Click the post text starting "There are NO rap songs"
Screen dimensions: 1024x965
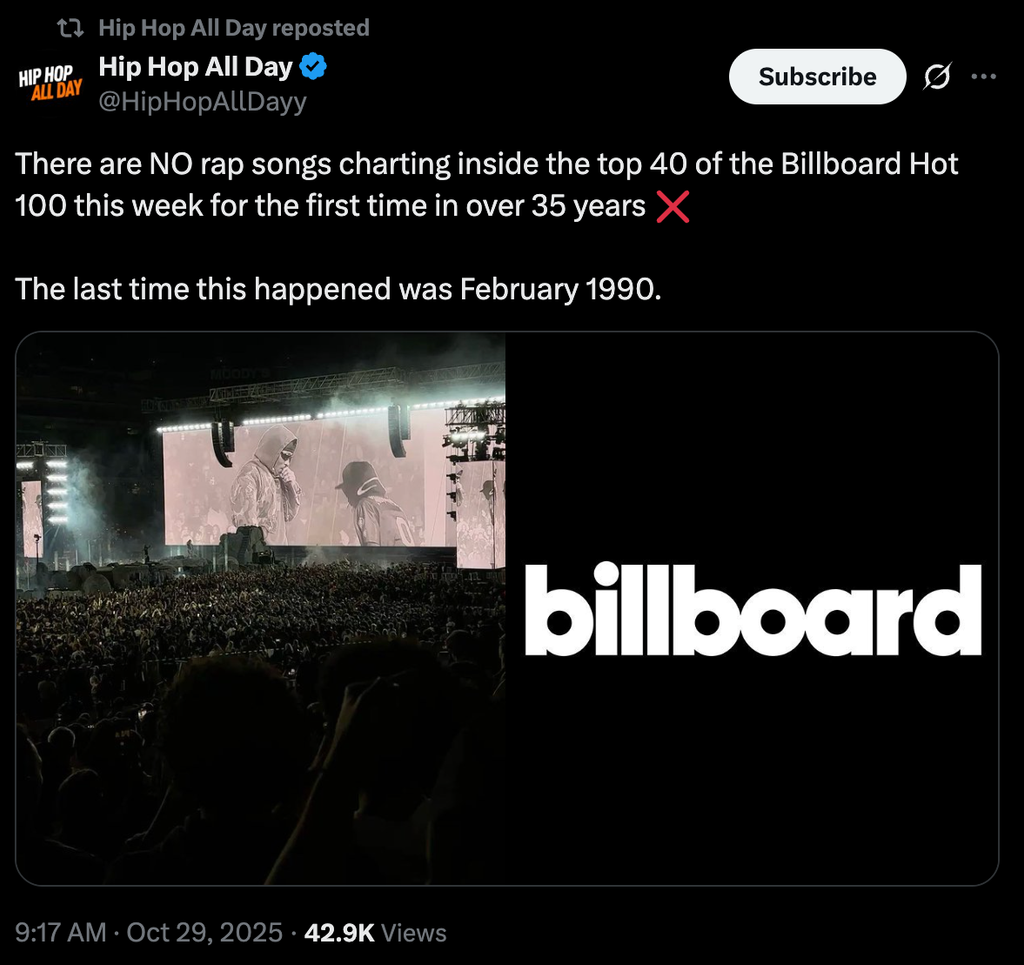point(486,164)
